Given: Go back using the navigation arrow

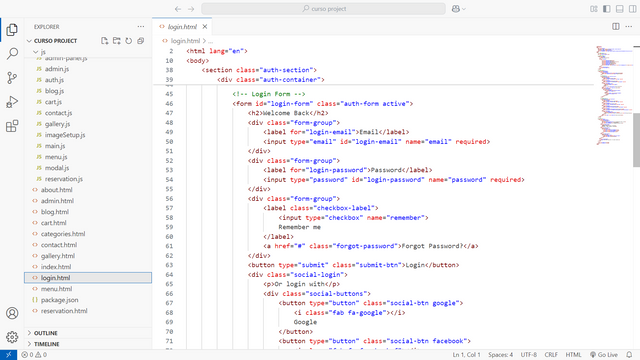Looking at the screenshot, I should (x=178, y=9).
